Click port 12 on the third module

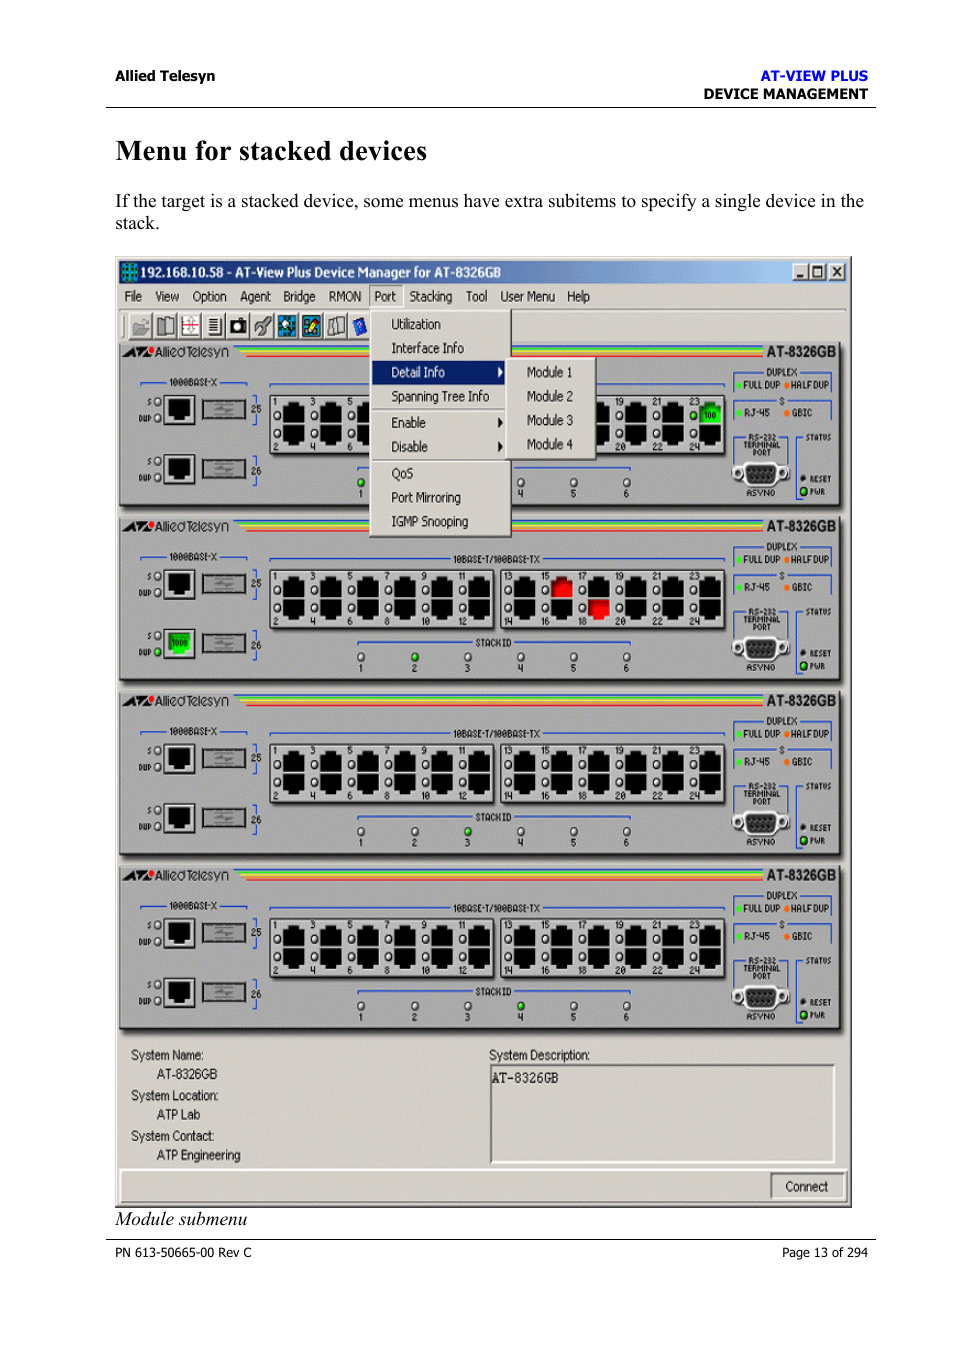[479, 782]
